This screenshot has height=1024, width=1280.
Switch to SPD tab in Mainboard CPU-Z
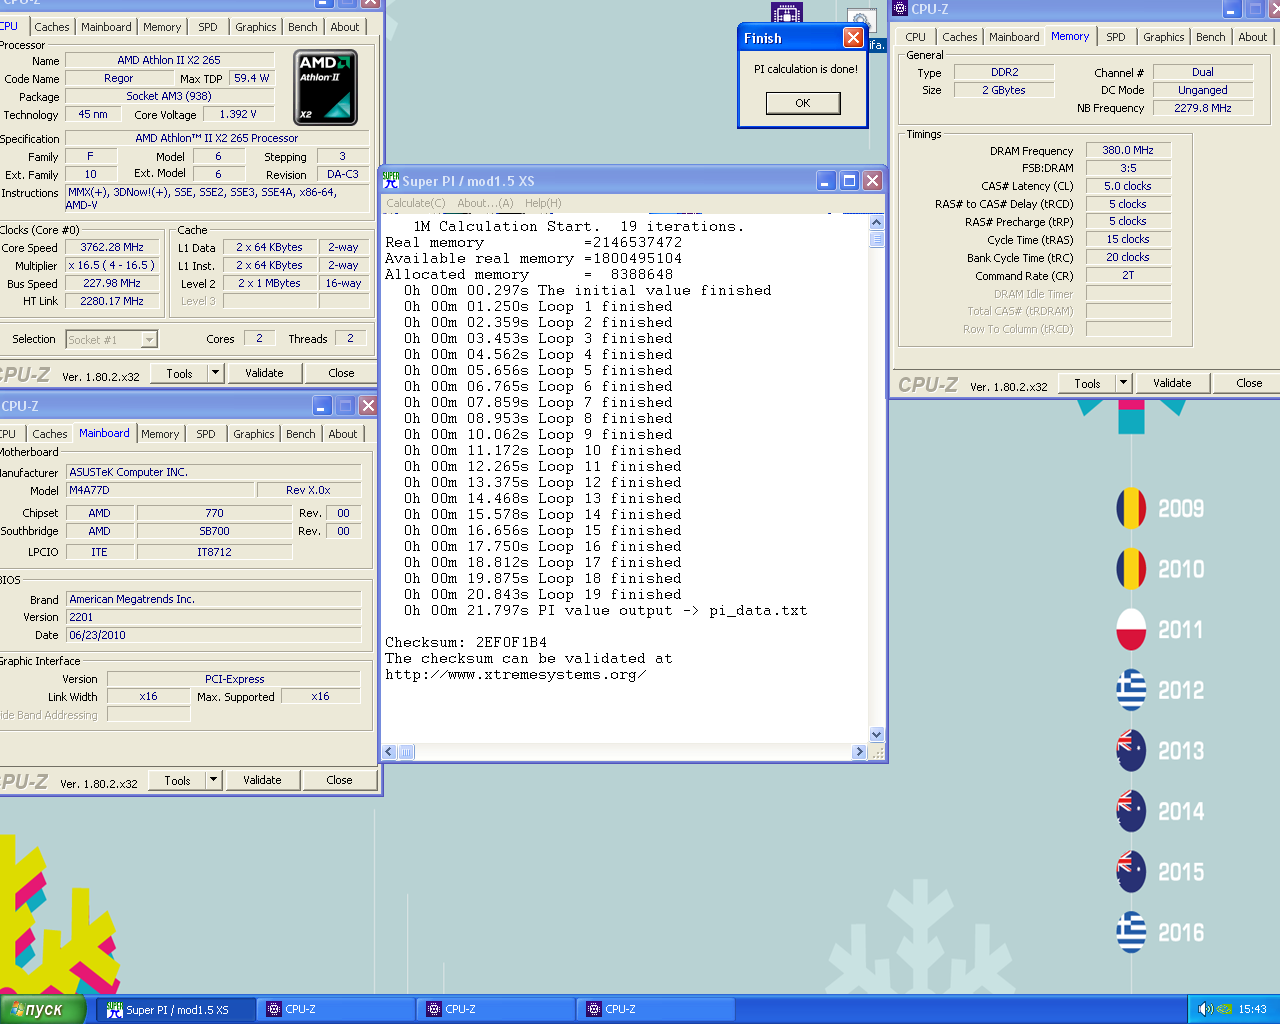pyautogui.click(x=206, y=434)
